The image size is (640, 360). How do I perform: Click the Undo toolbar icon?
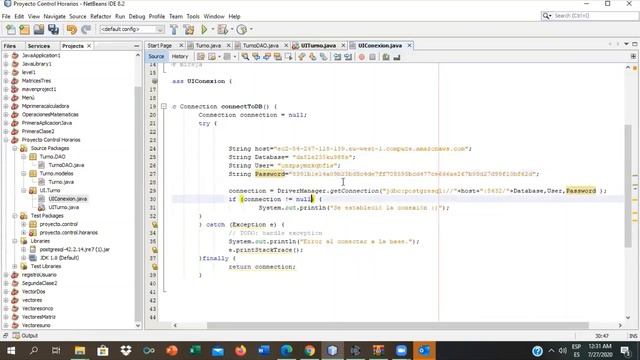pyautogui.click(x=72, y=29)
